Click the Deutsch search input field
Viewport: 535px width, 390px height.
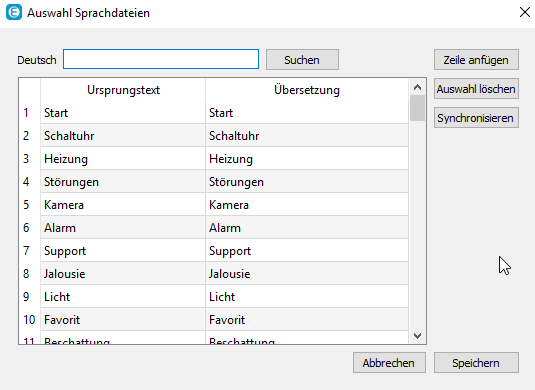(161, 59)
